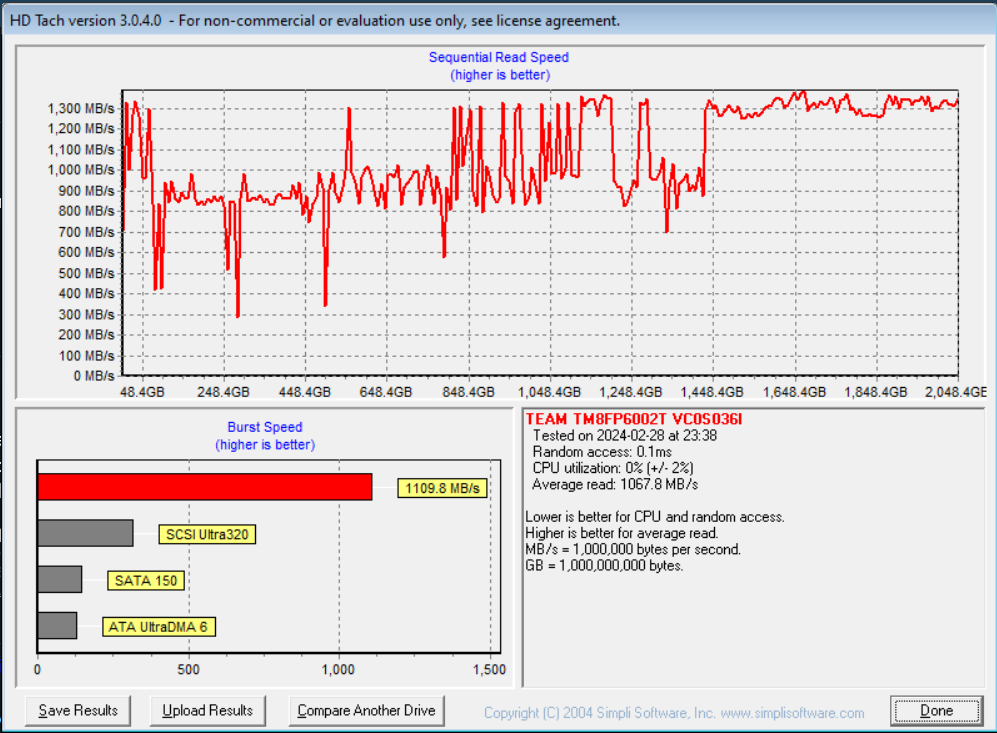Click the Save Results button
Viewport: 997px width, 733px height.
click(78, 711)
